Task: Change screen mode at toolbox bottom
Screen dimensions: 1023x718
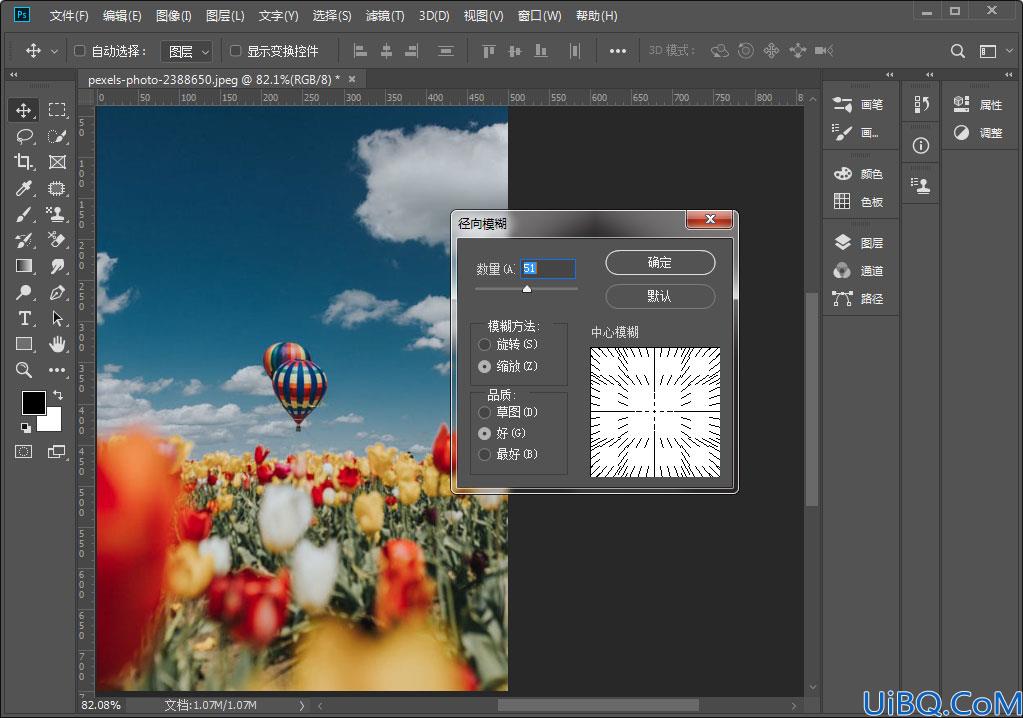Action: [x=57, y=451]
